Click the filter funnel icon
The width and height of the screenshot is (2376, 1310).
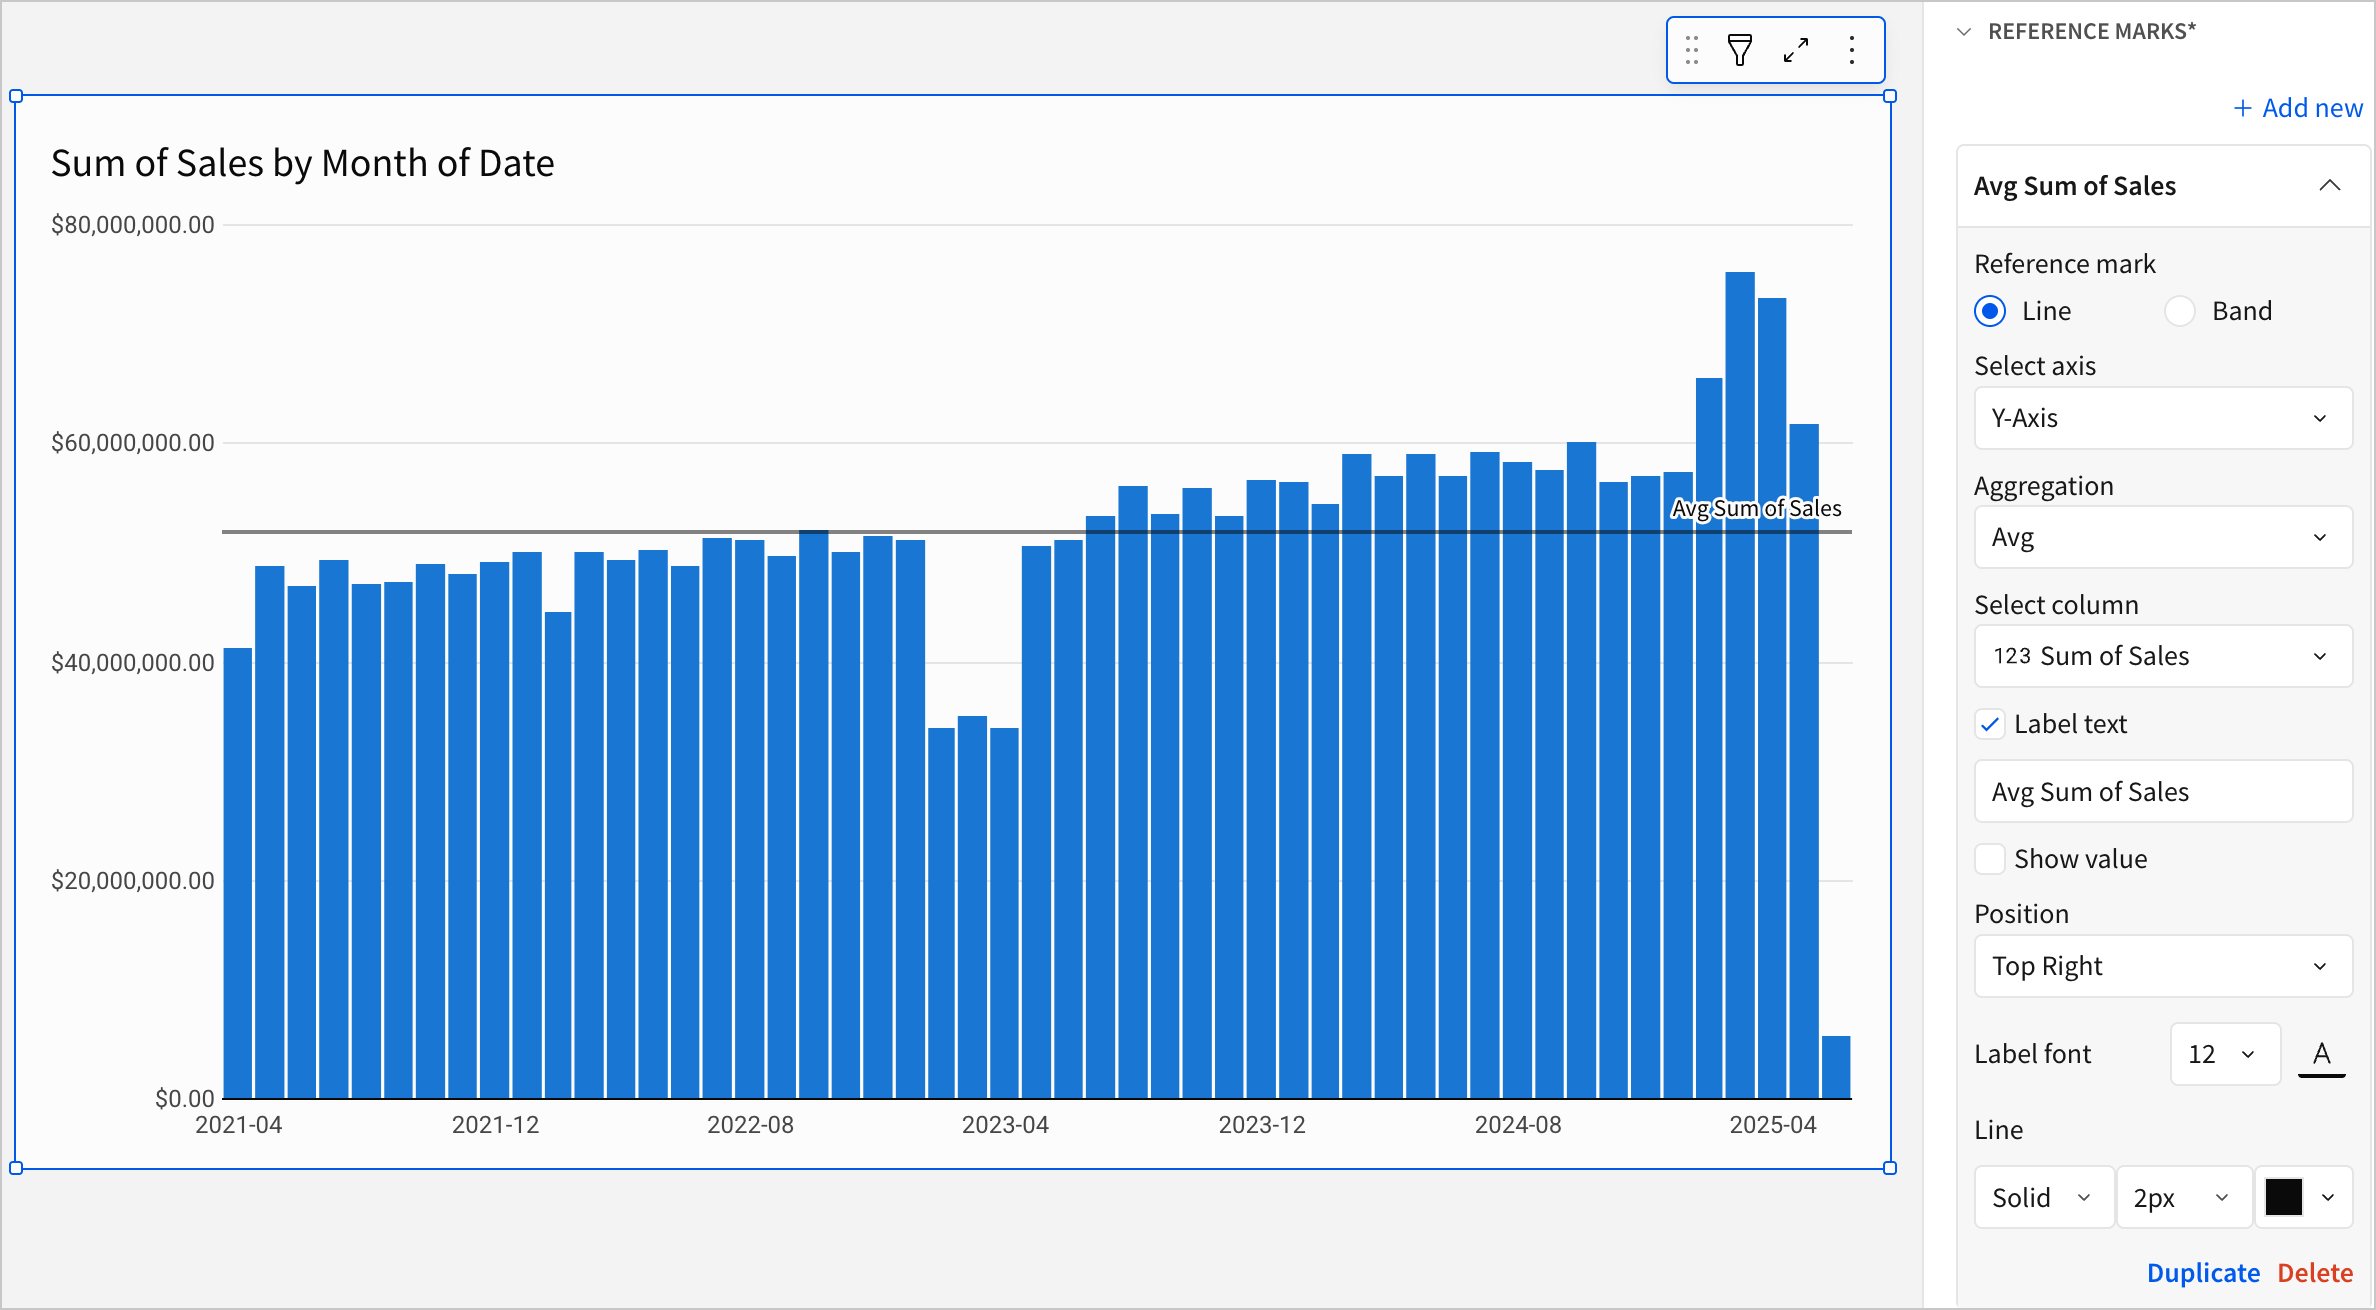(x=1739, y=50)
